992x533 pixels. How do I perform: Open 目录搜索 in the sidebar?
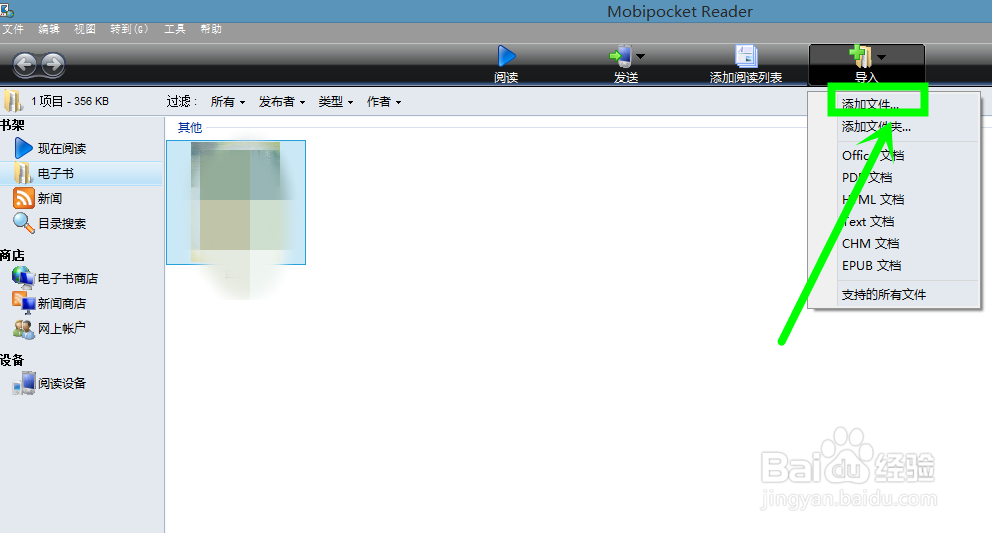click(62, 223)
